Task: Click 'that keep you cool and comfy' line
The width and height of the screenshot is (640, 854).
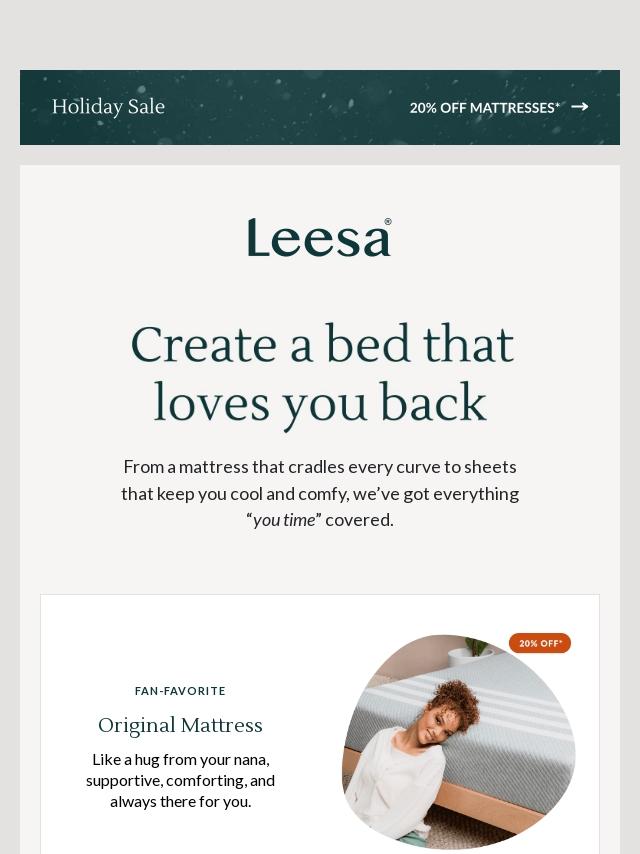Action: point(320,494)
